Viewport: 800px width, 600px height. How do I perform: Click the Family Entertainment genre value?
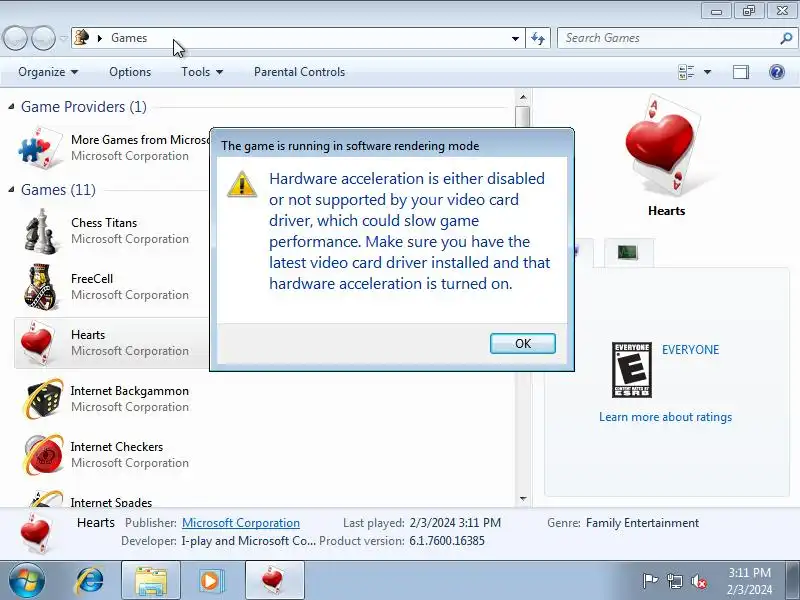[642, 523]
